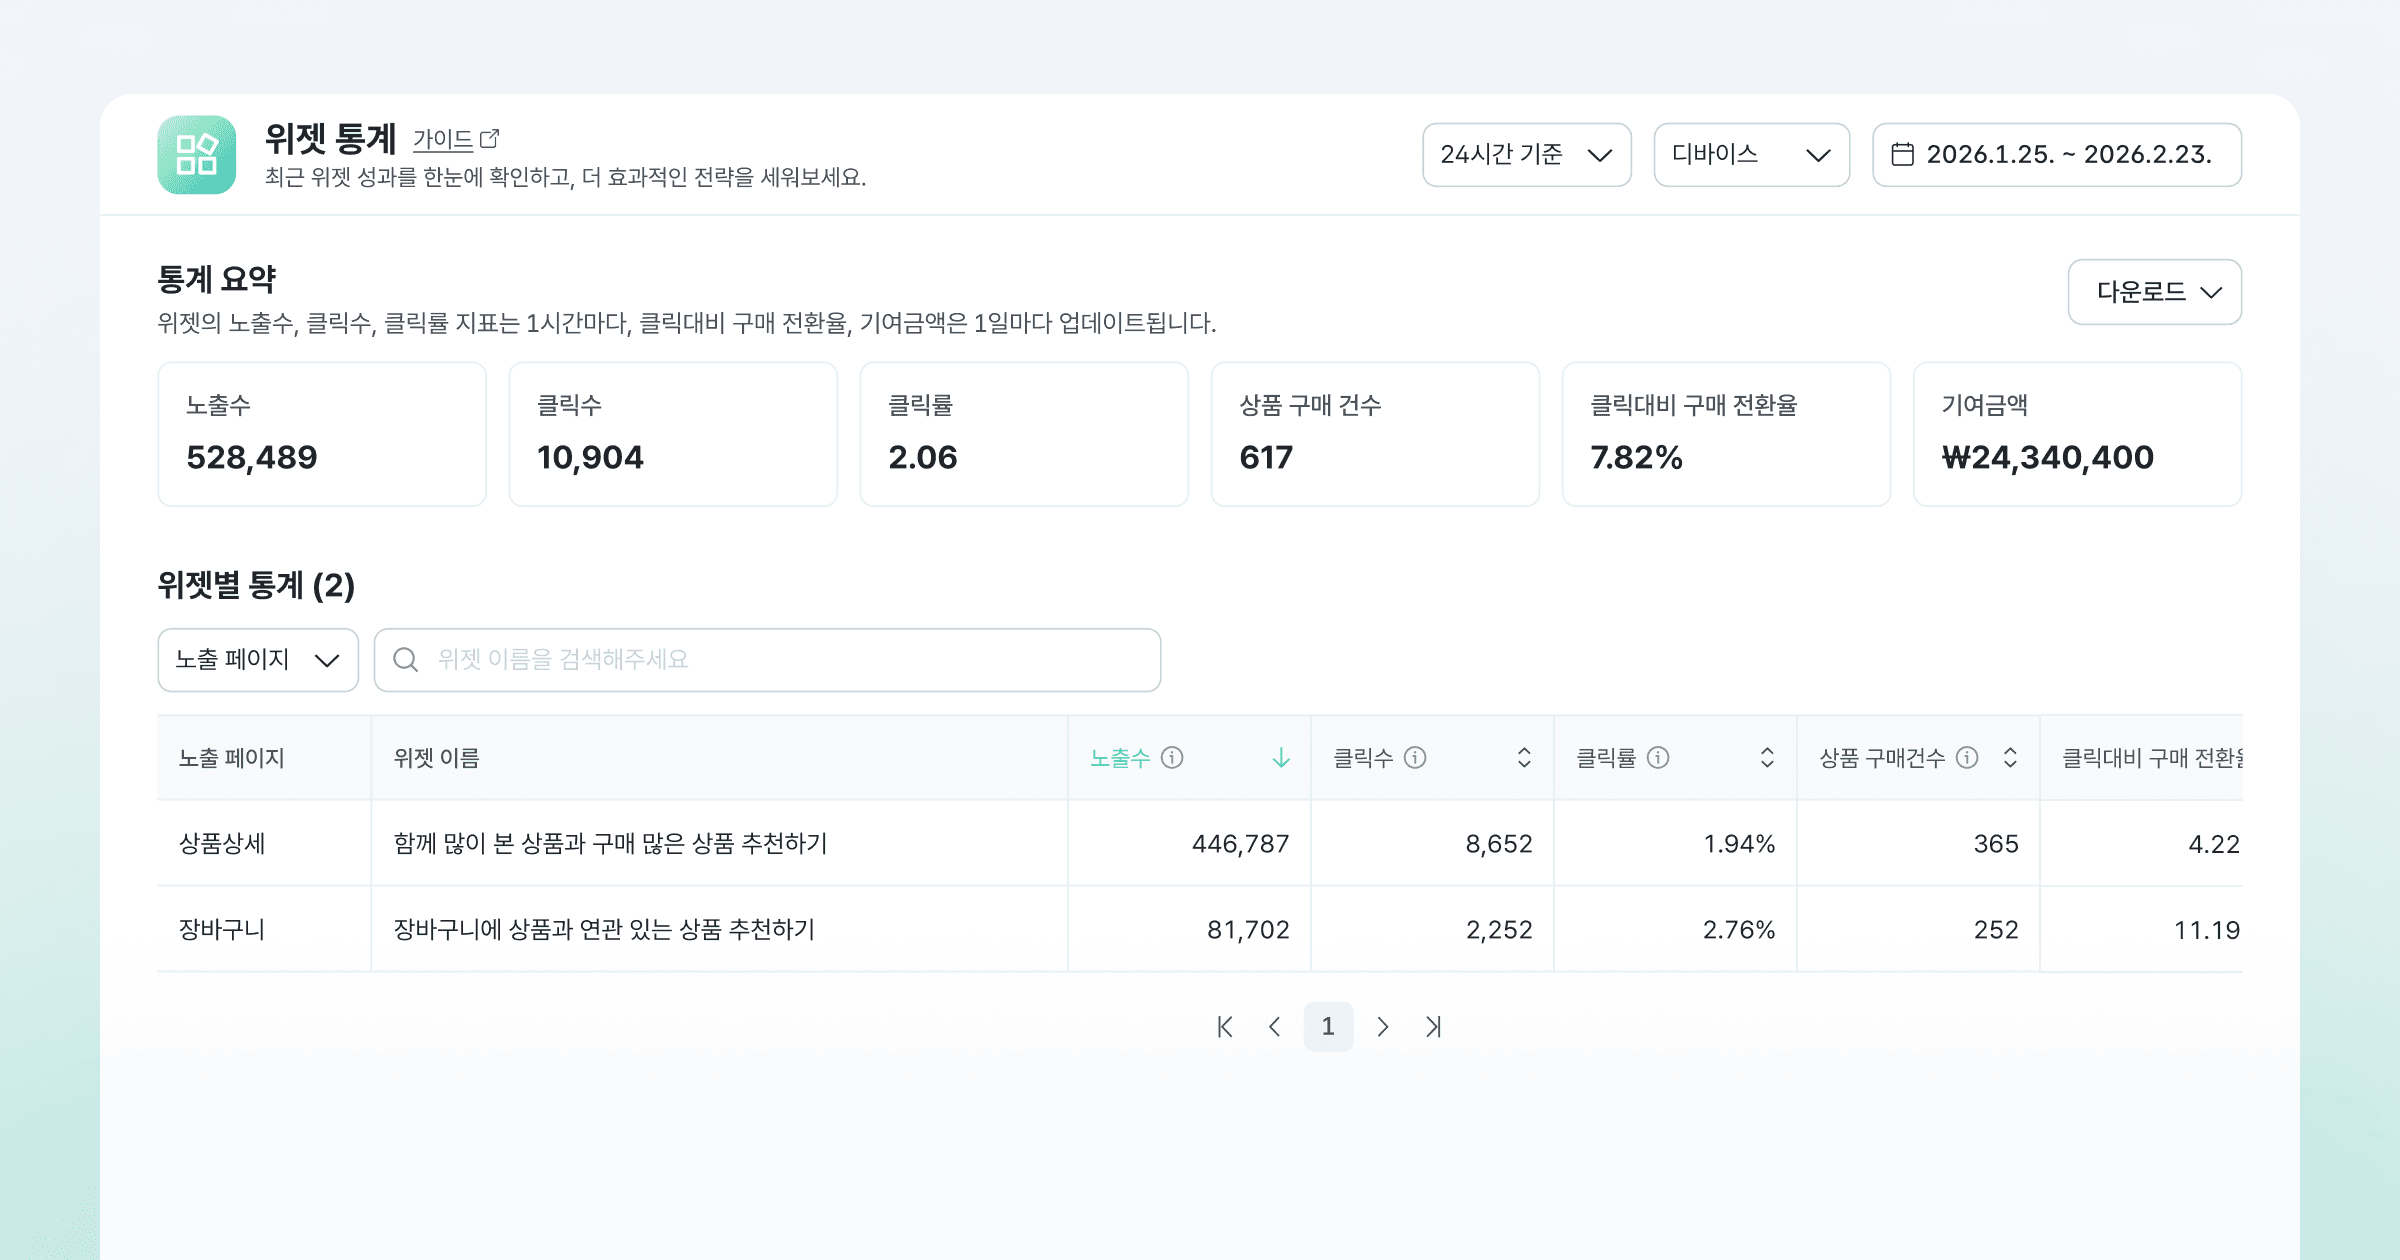Toggle 노출수 descending sort arrow
Image resolution: width=2400 pixels, height=1260 pixels.
[x=1280, y=758]
